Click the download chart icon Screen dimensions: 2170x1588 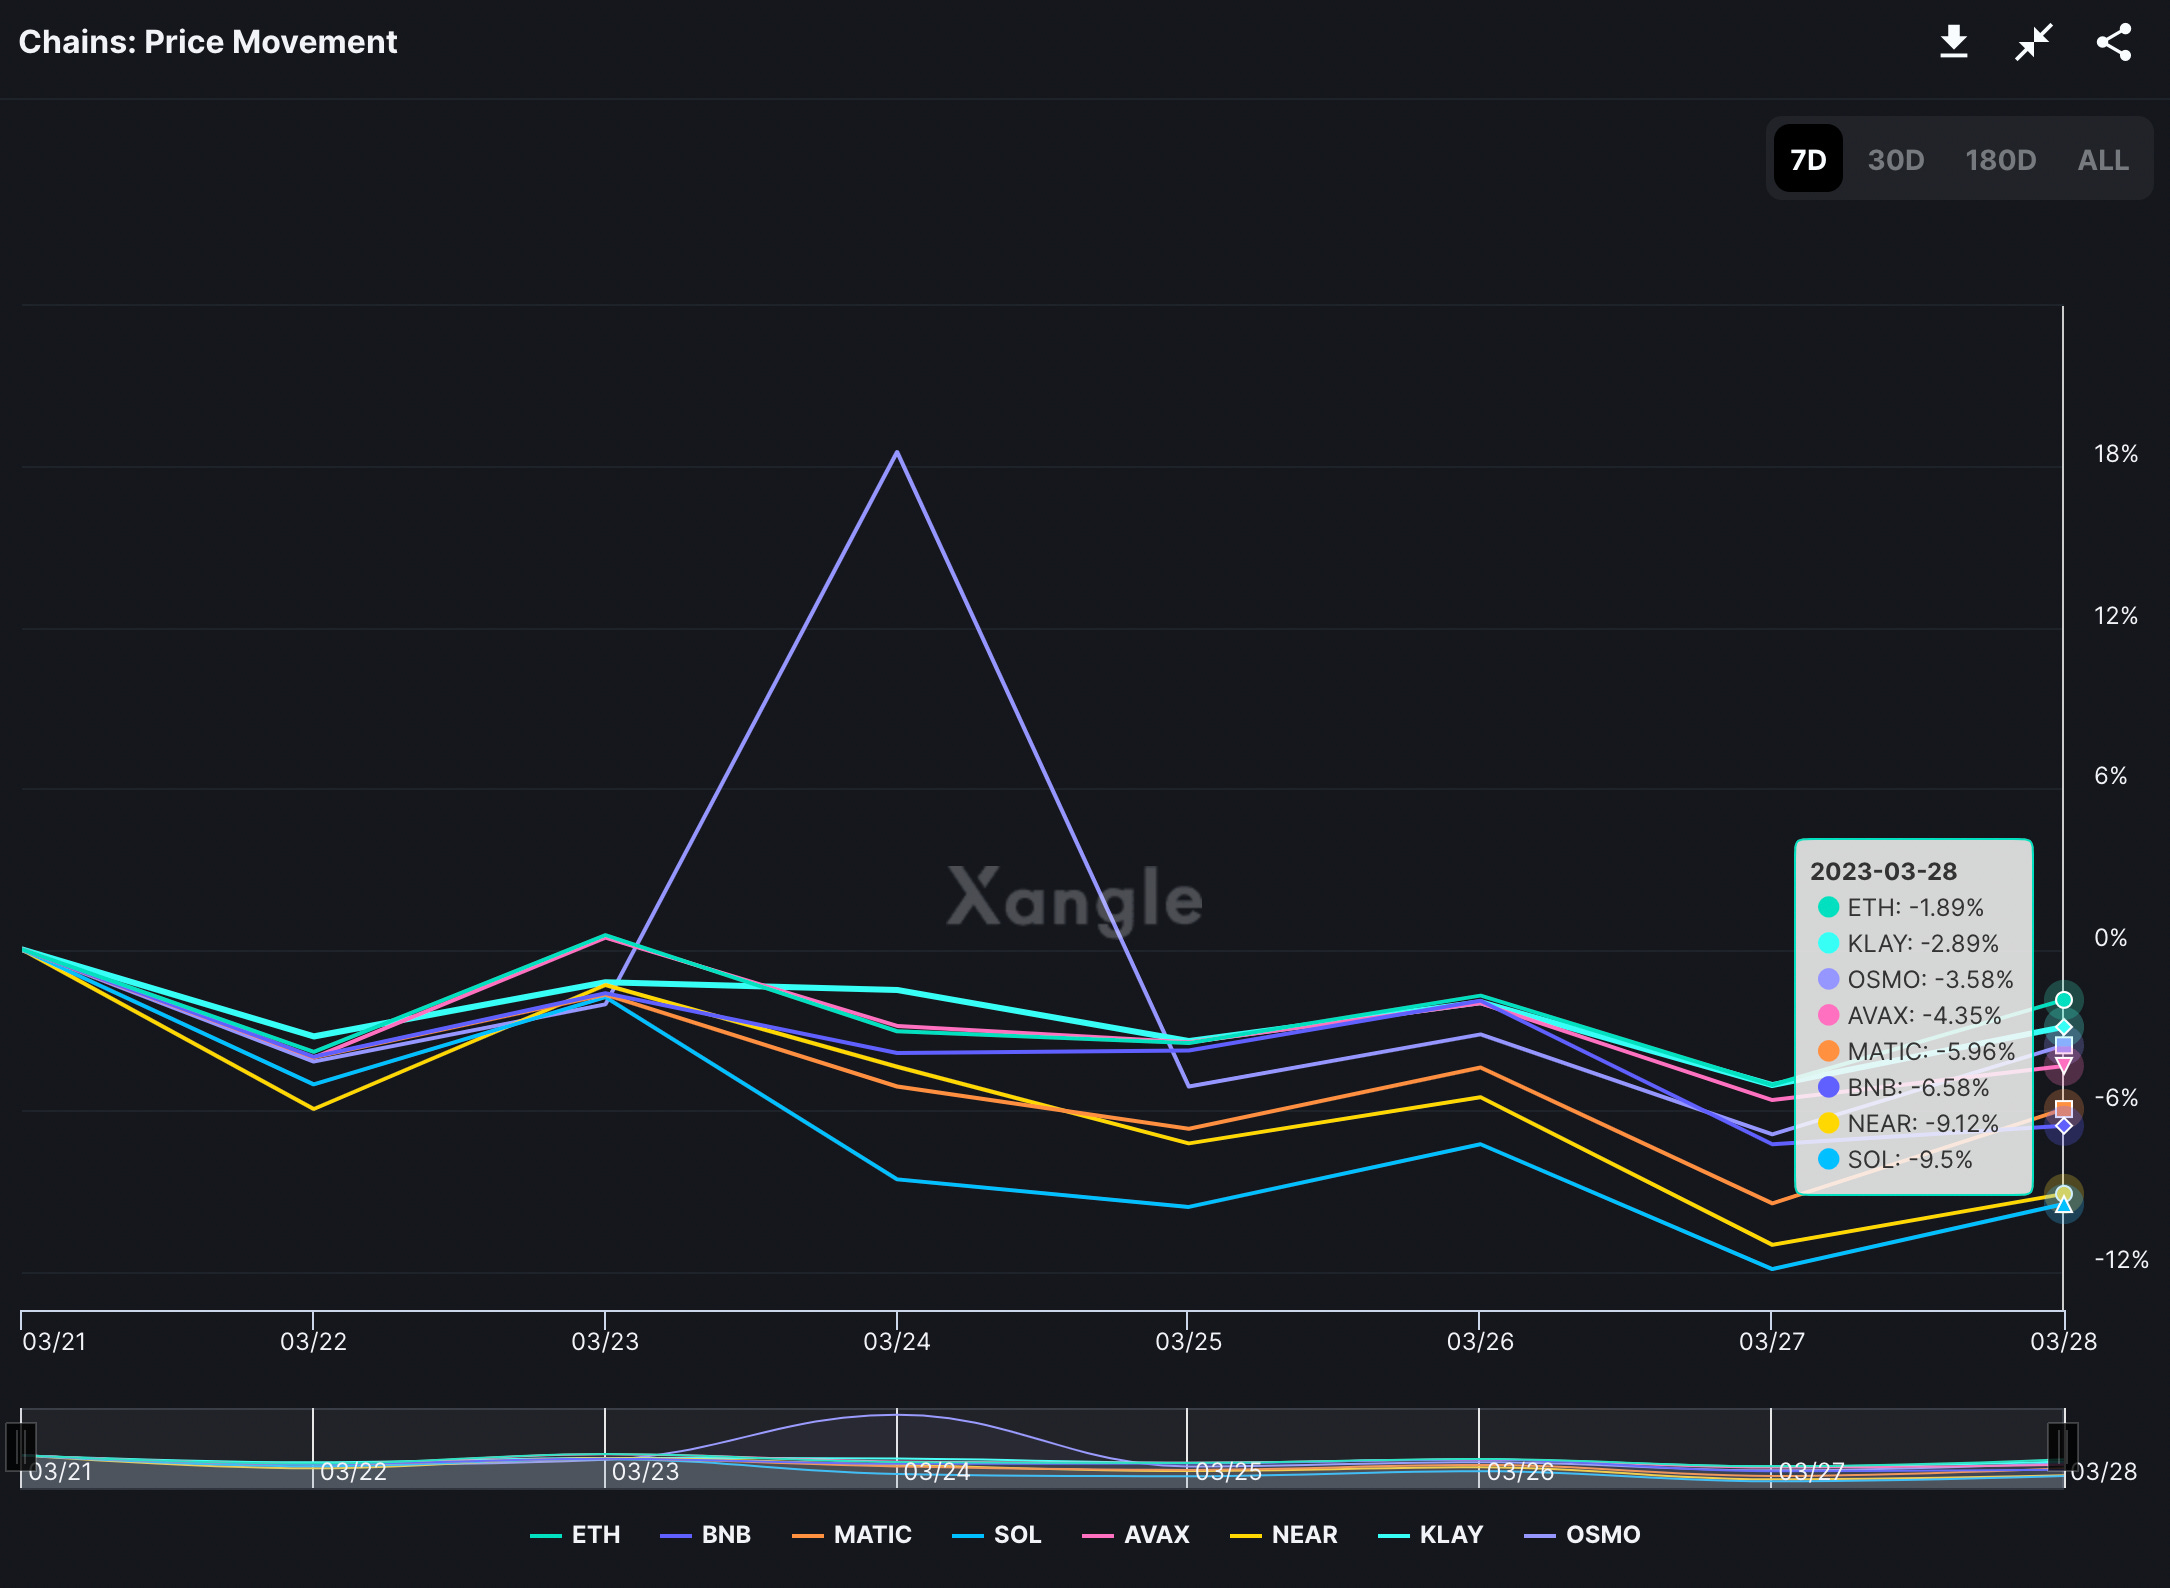tap(1953, 42)
